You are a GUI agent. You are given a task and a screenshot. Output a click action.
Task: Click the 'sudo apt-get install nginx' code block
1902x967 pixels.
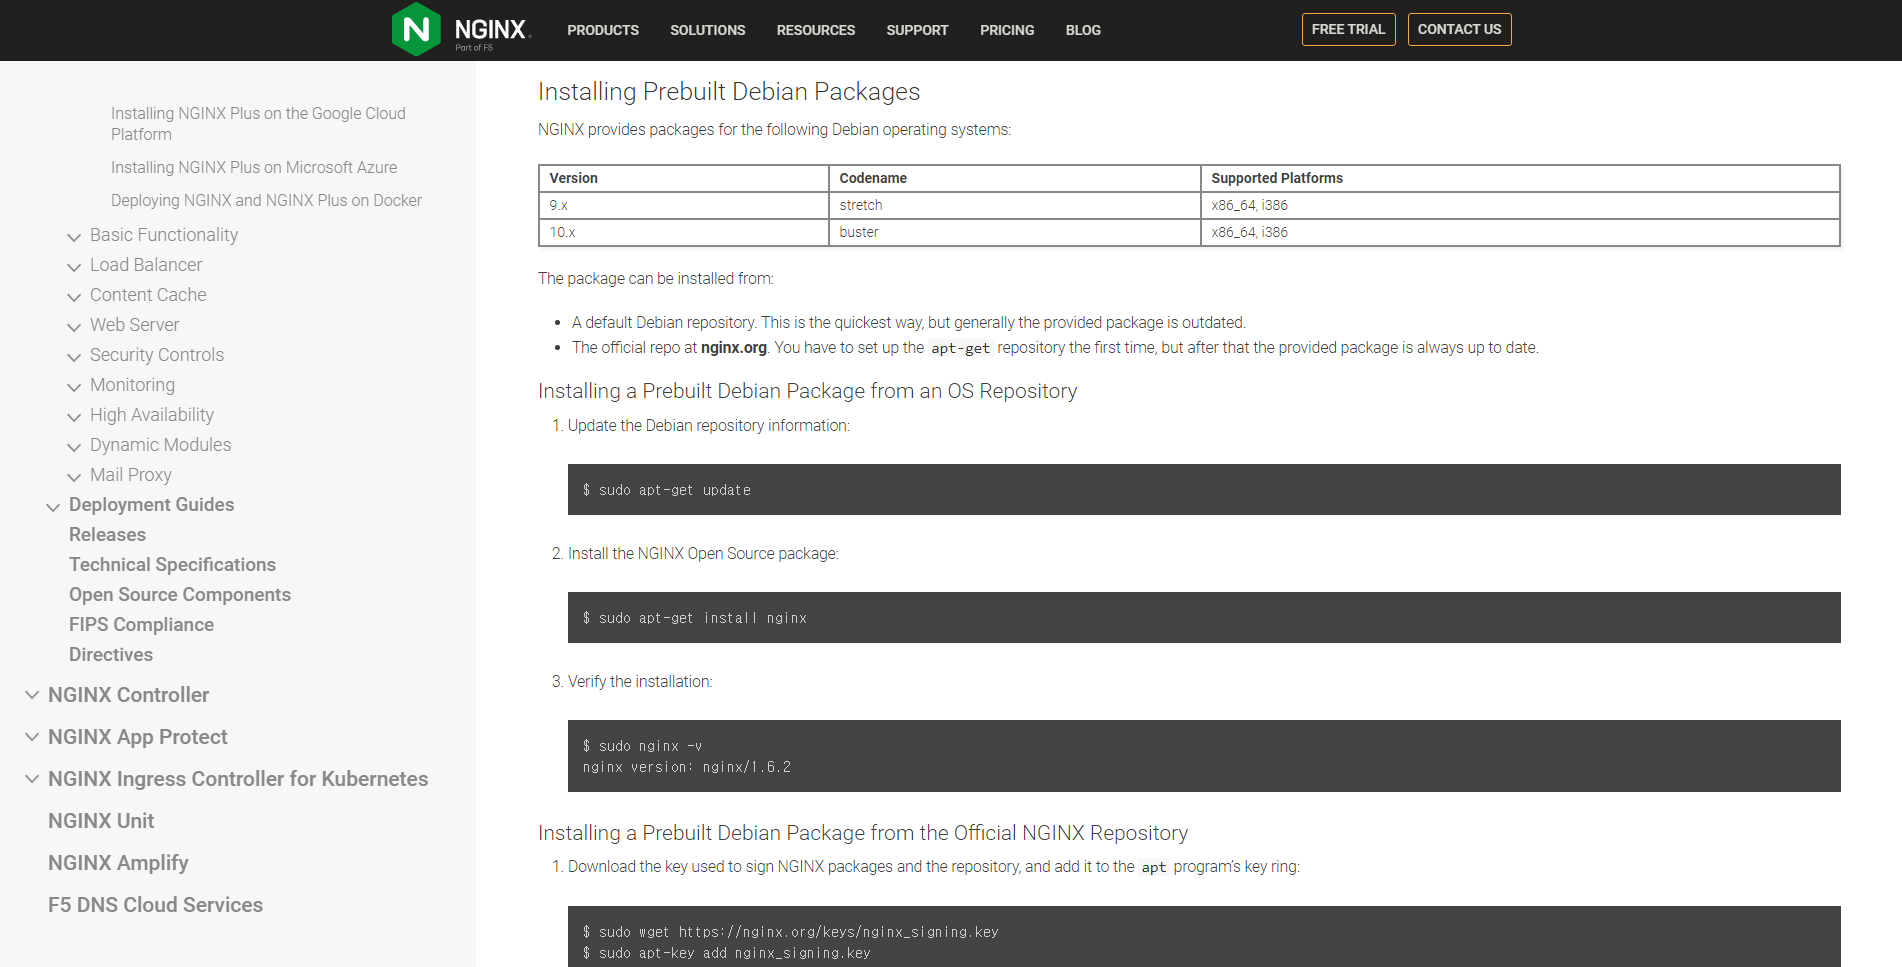(1204, 617)
